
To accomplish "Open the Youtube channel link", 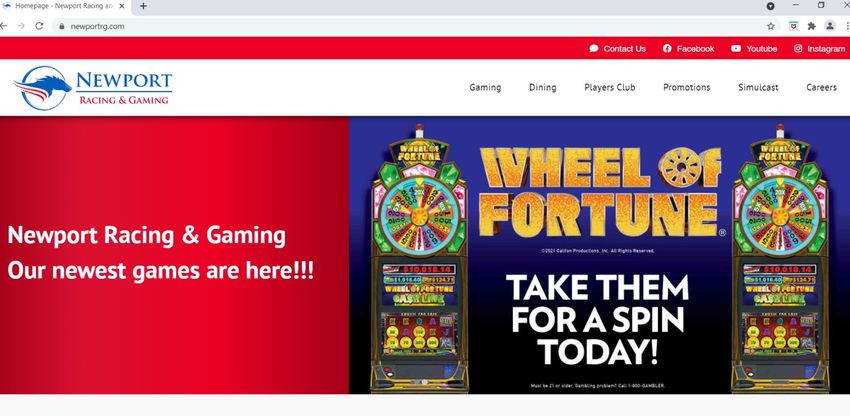I will click(x=754, y=48).
